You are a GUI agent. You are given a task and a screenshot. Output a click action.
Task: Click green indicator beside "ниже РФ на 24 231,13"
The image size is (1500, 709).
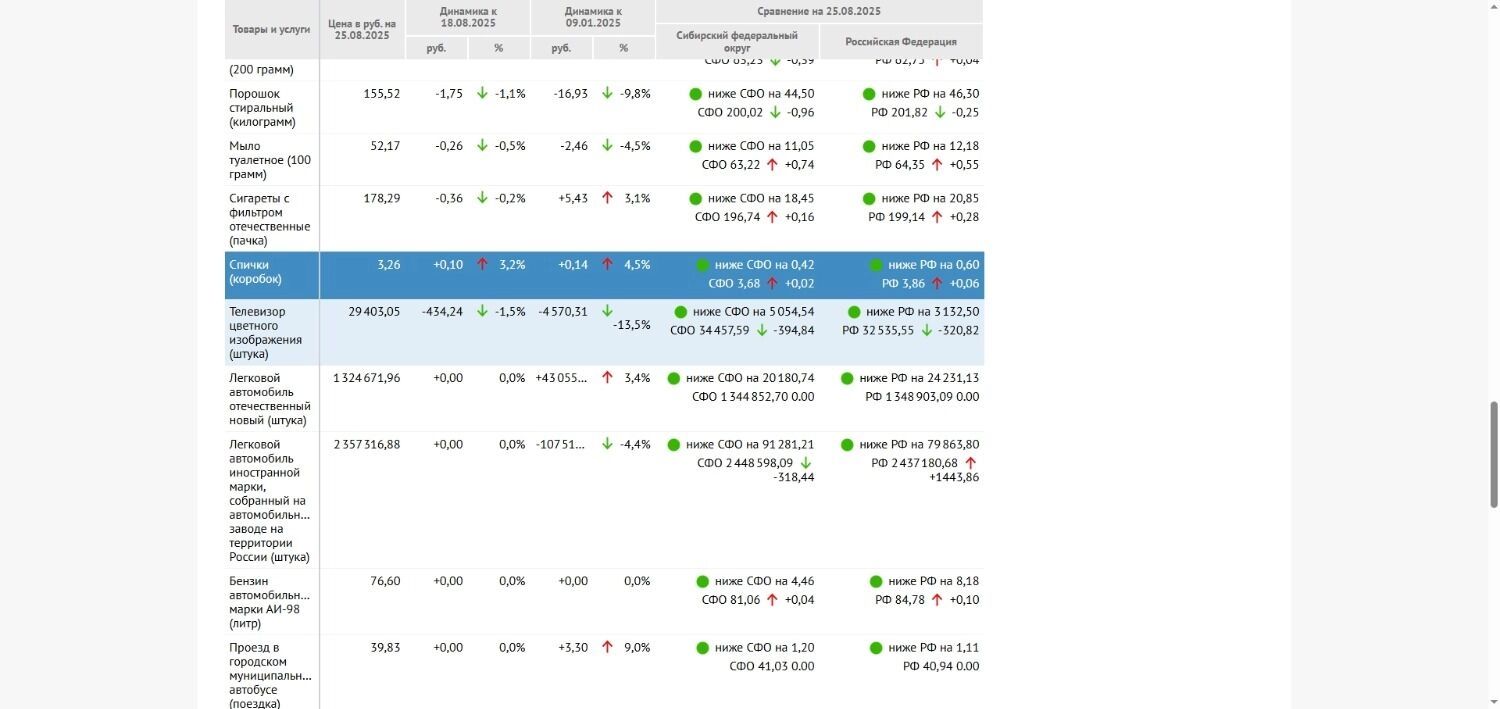tap(847, 379)
